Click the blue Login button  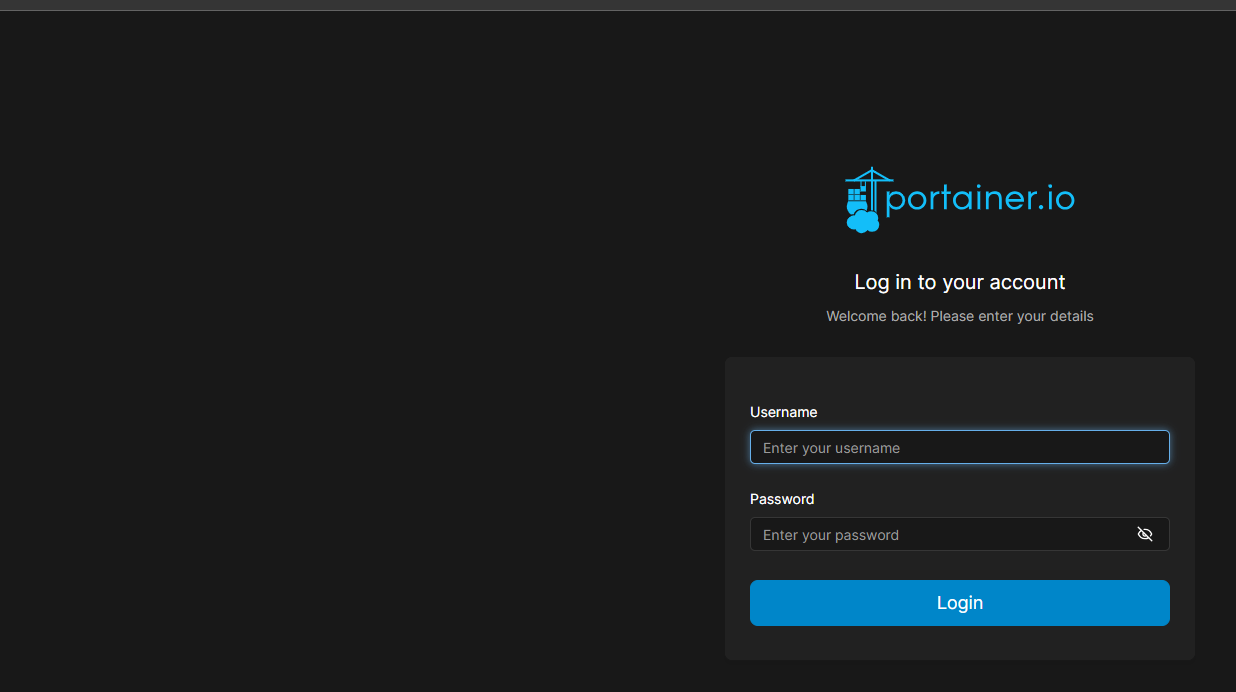click(x=960, y=603)
